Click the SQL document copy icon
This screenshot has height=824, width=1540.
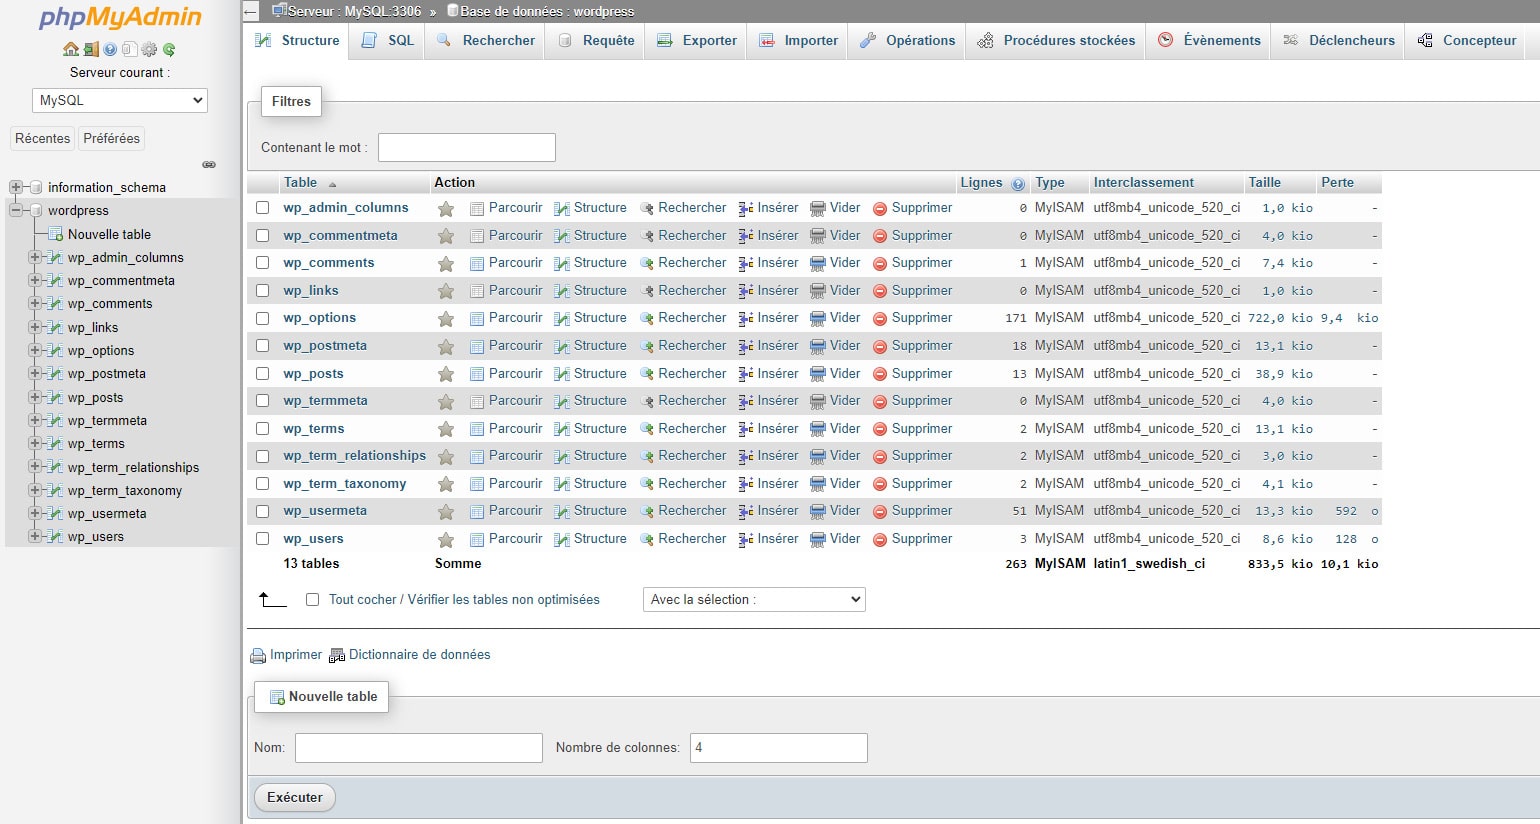(x=129, y=49)
